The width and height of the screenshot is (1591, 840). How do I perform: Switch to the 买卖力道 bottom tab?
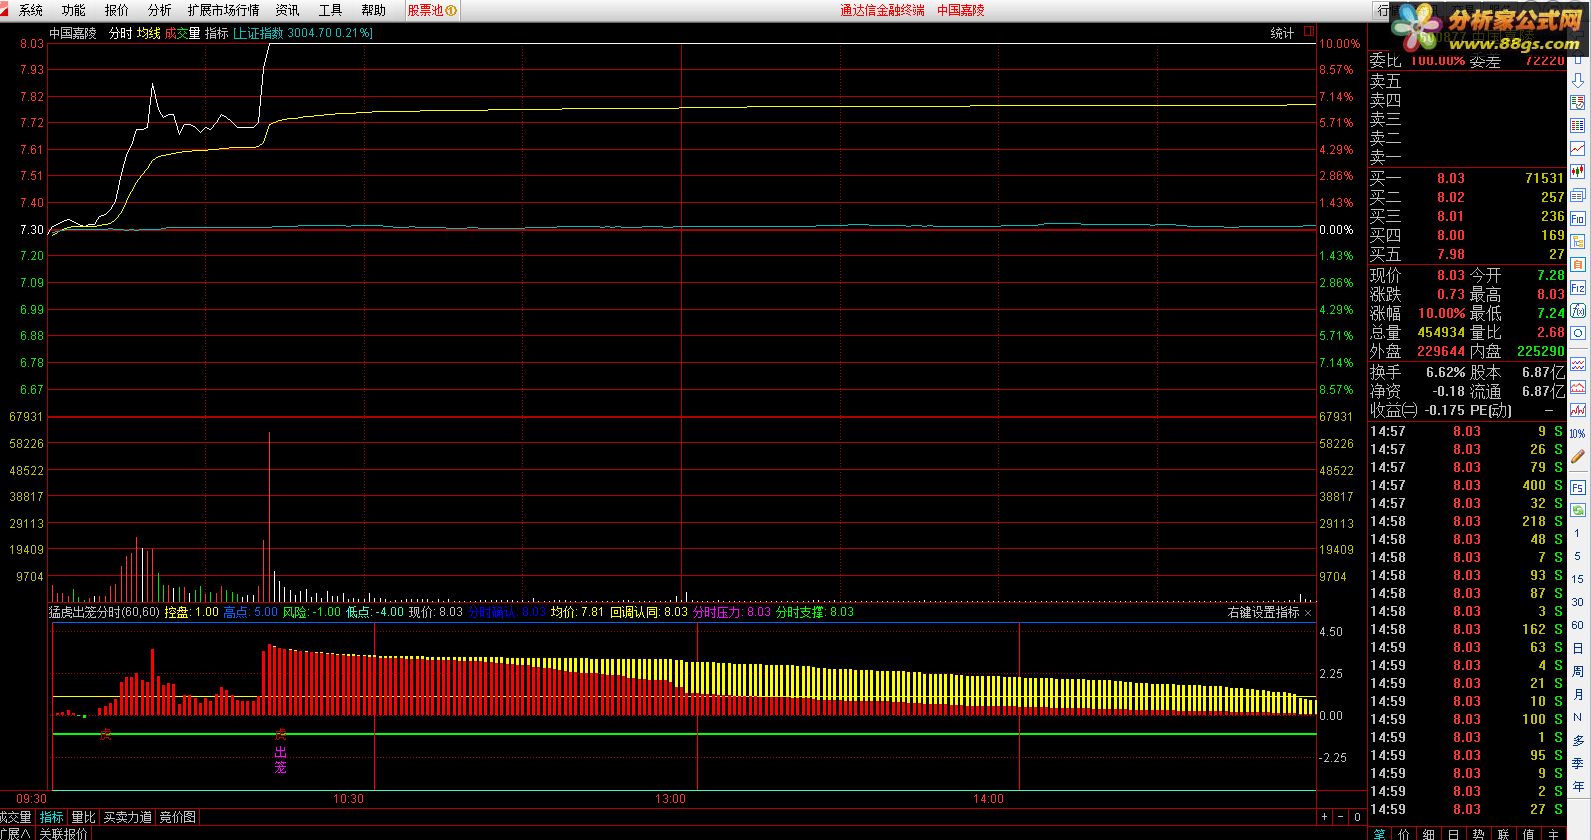click(x=128, y=818)
